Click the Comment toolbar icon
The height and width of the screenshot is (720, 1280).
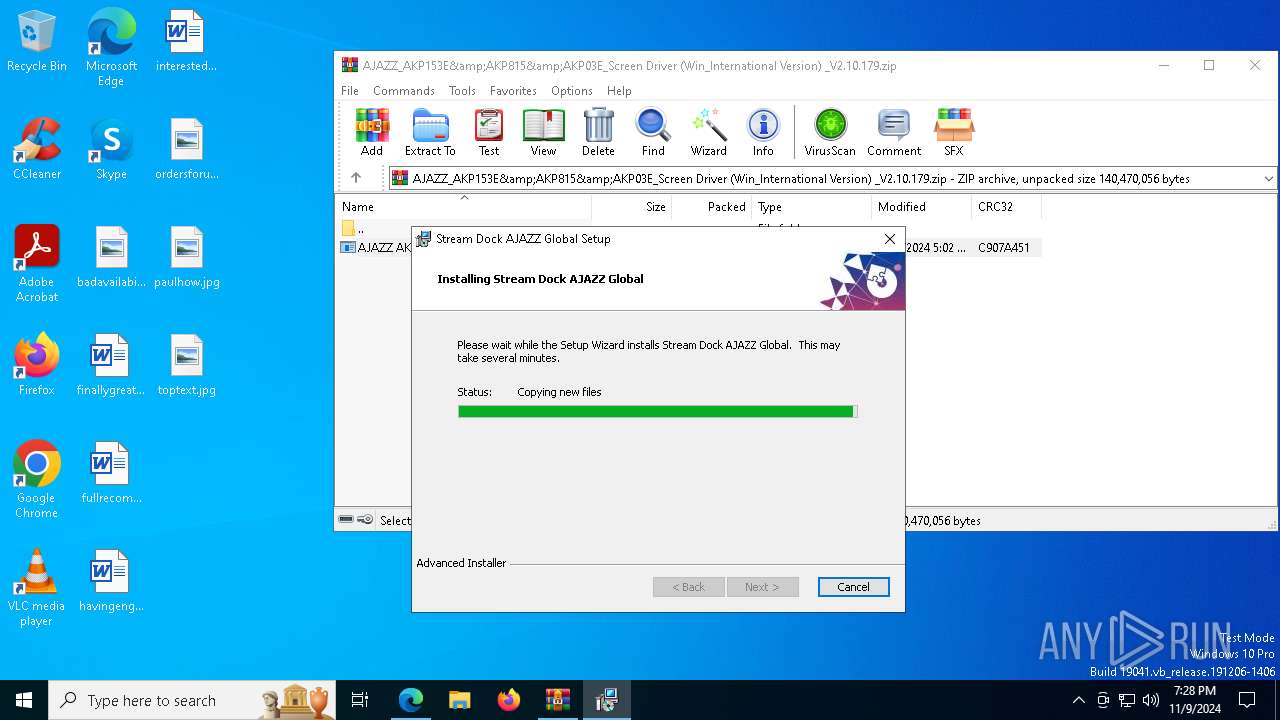tap(894, 133)
